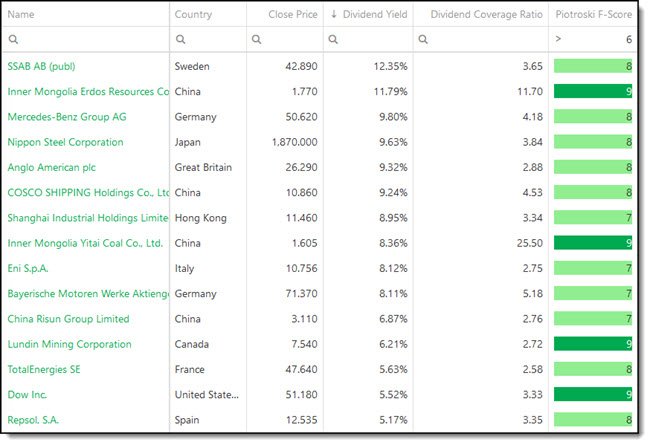Open Inner Mongolia Yitai Coal link
The height and width of the screenshot is (445, 650).
pyautogui.click(x=85, y=243)
